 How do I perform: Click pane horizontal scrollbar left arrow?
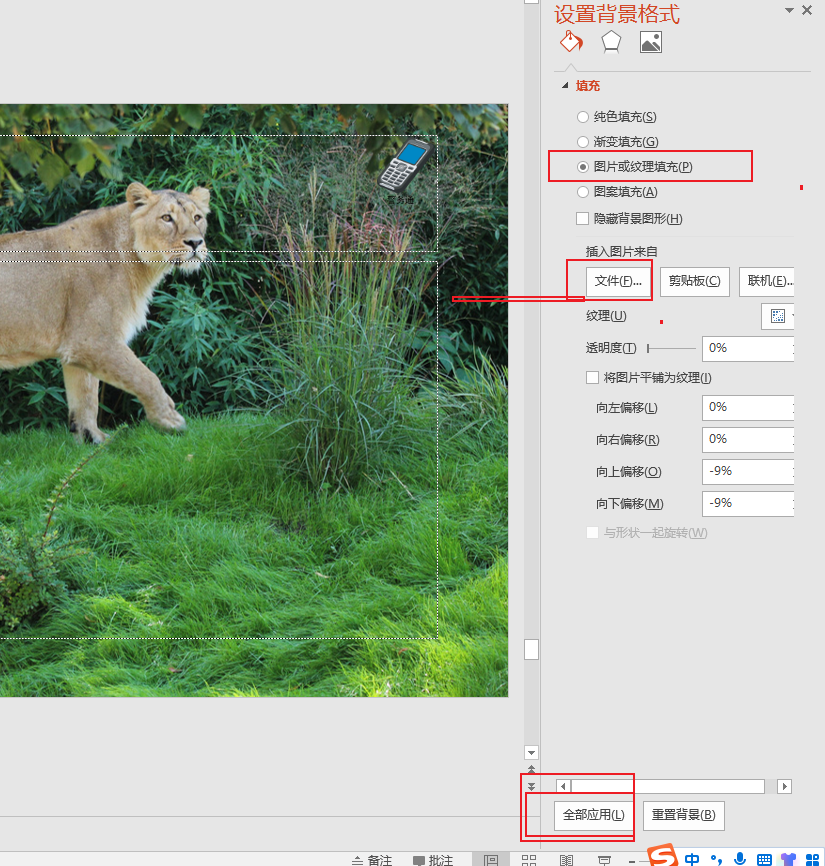(563, 786)
